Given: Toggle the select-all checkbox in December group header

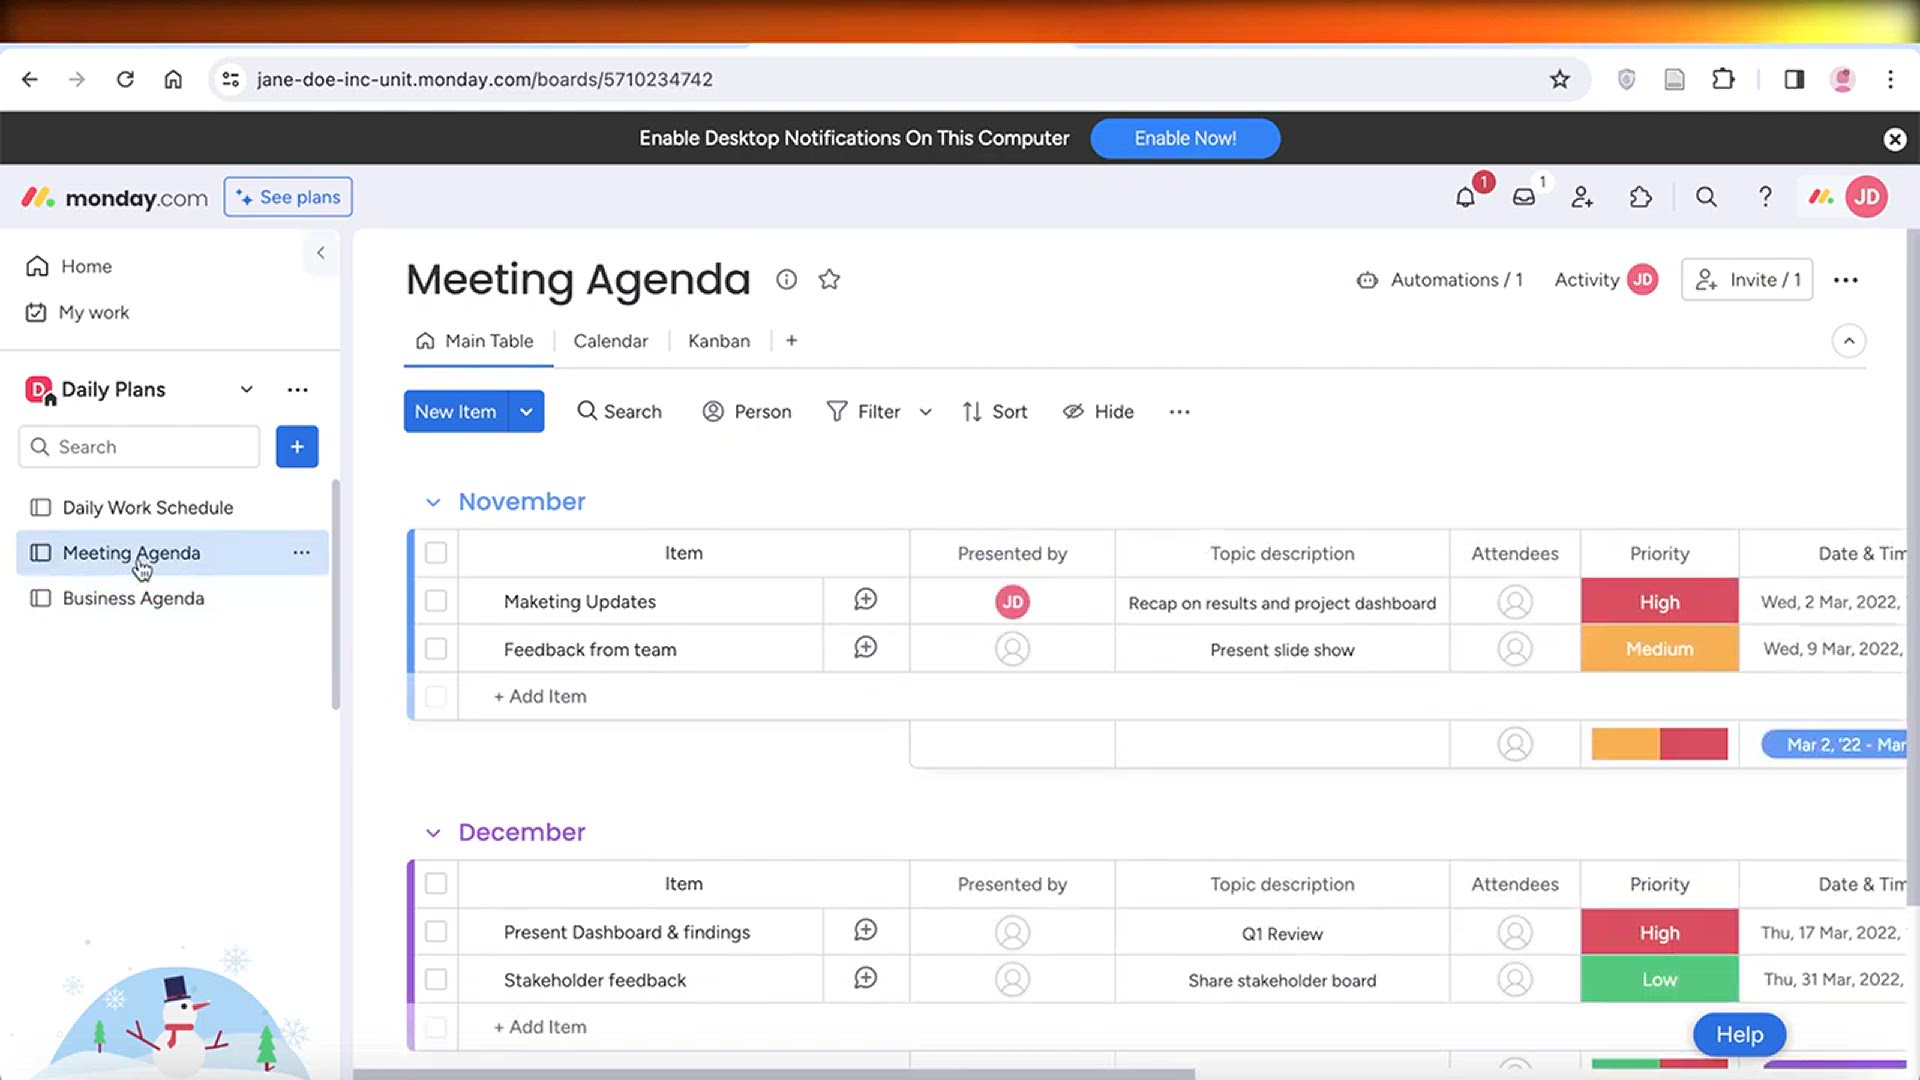Looking at the screenshot, I should [x=436, y=884].
